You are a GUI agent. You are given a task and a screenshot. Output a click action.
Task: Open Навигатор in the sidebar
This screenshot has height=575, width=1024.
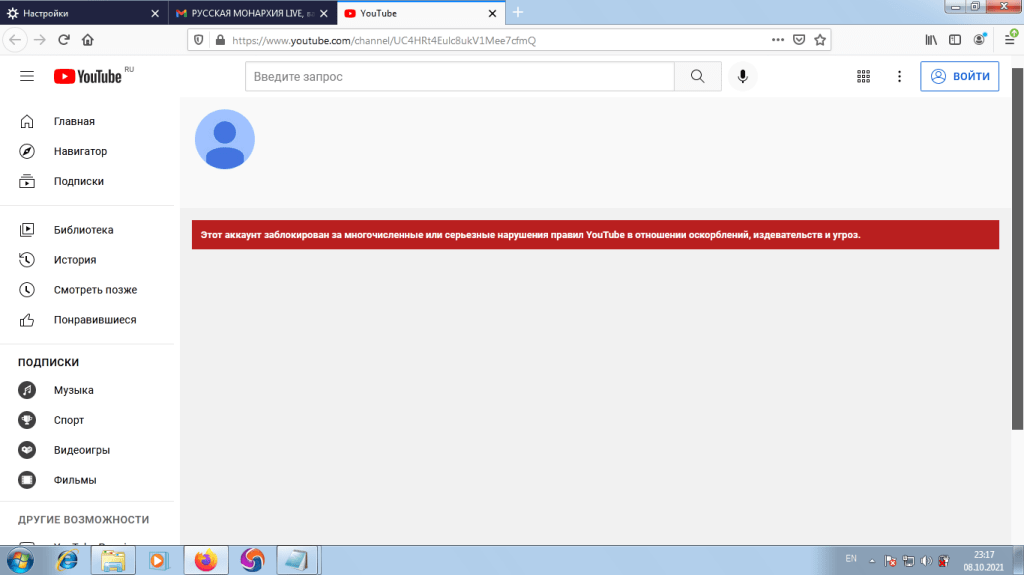click(80, 152)
